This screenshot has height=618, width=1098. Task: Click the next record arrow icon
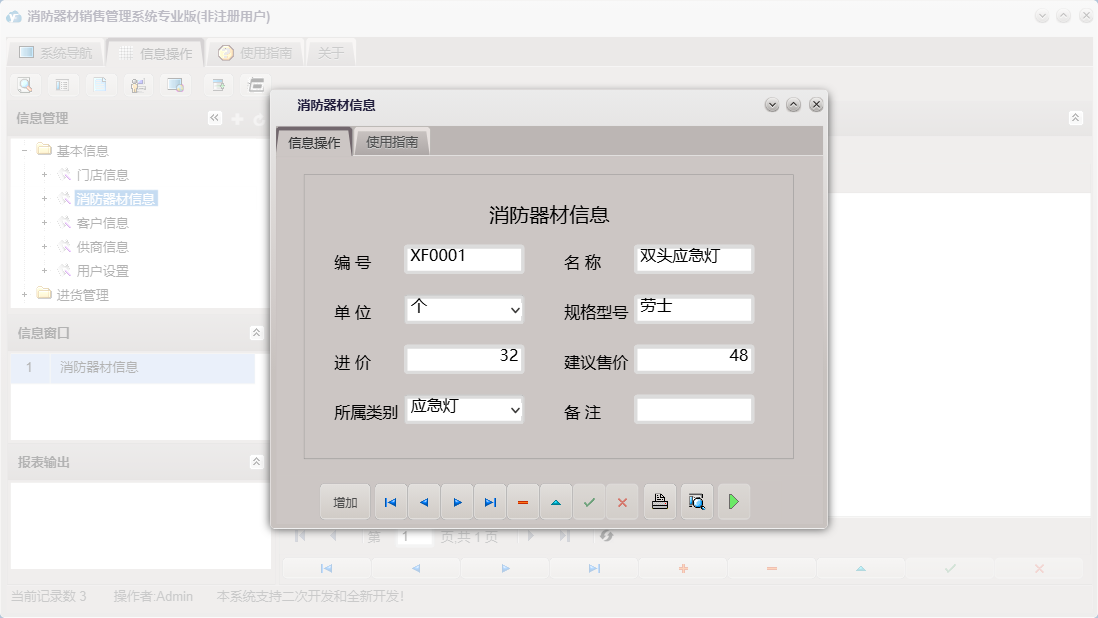coord(457,501)
